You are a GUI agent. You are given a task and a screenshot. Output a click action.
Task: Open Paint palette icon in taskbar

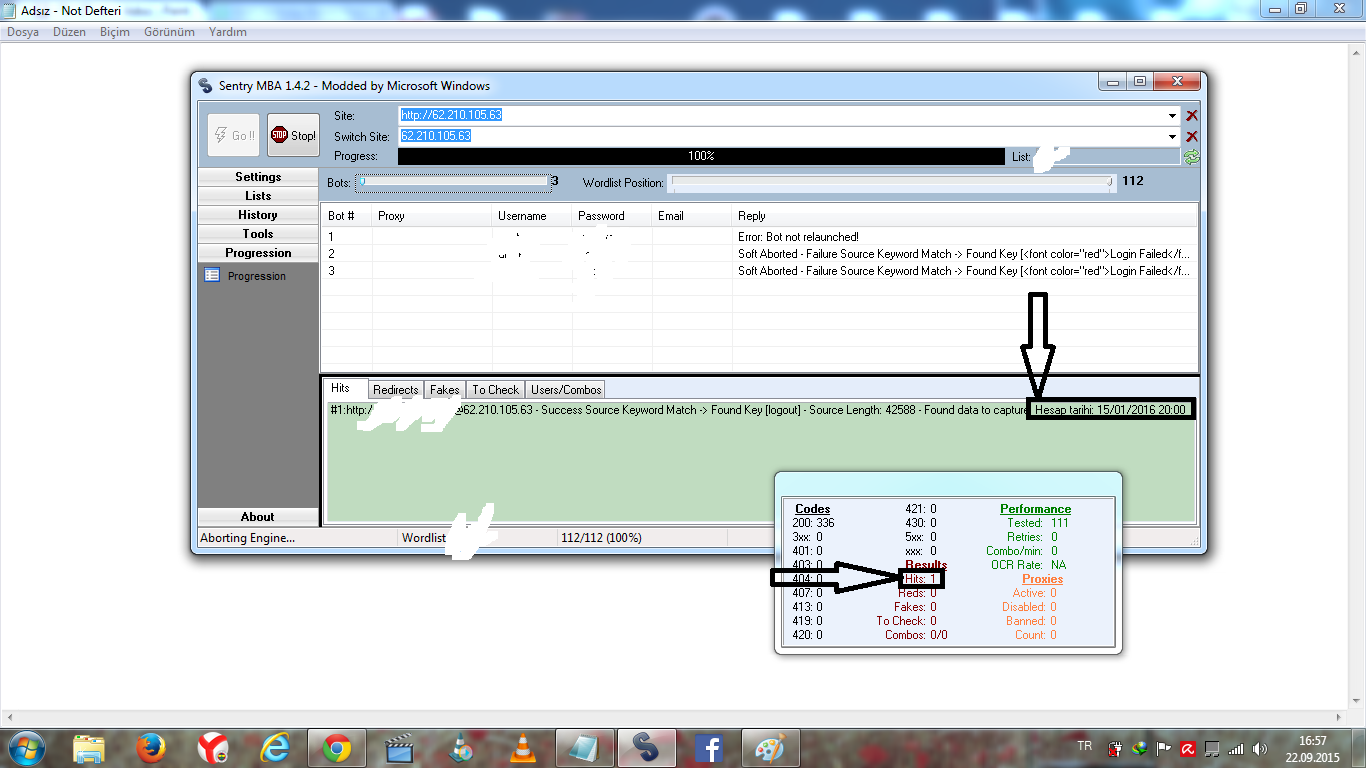770,747
